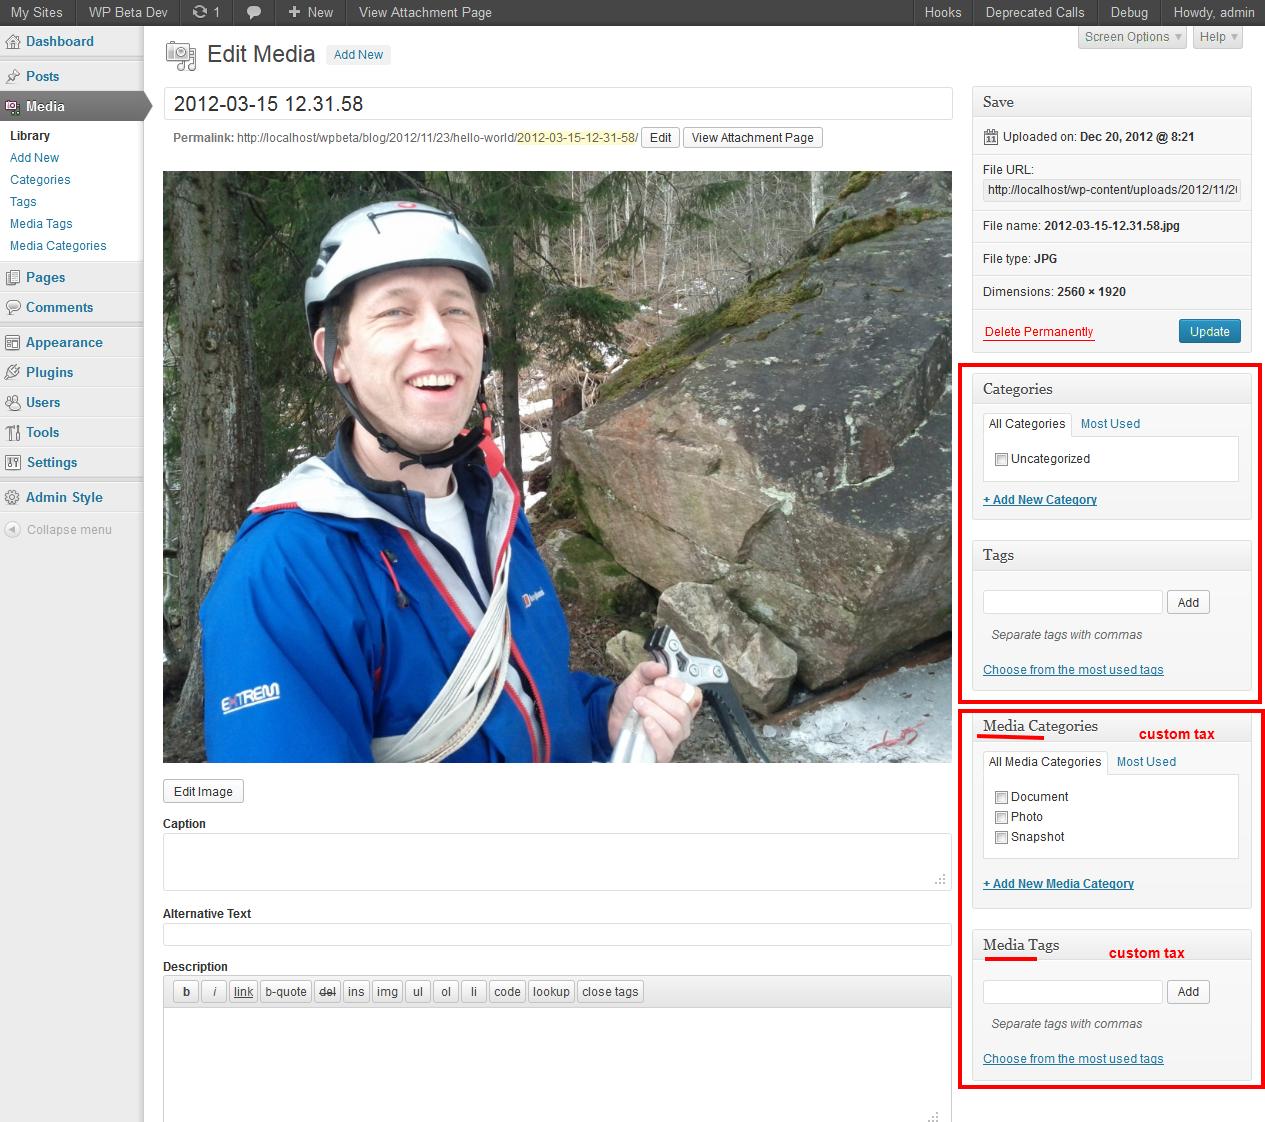Choose from most used tags in Tags box
The width and height of the screenshot is (1265, 1122).
(x=1073, y=670)
